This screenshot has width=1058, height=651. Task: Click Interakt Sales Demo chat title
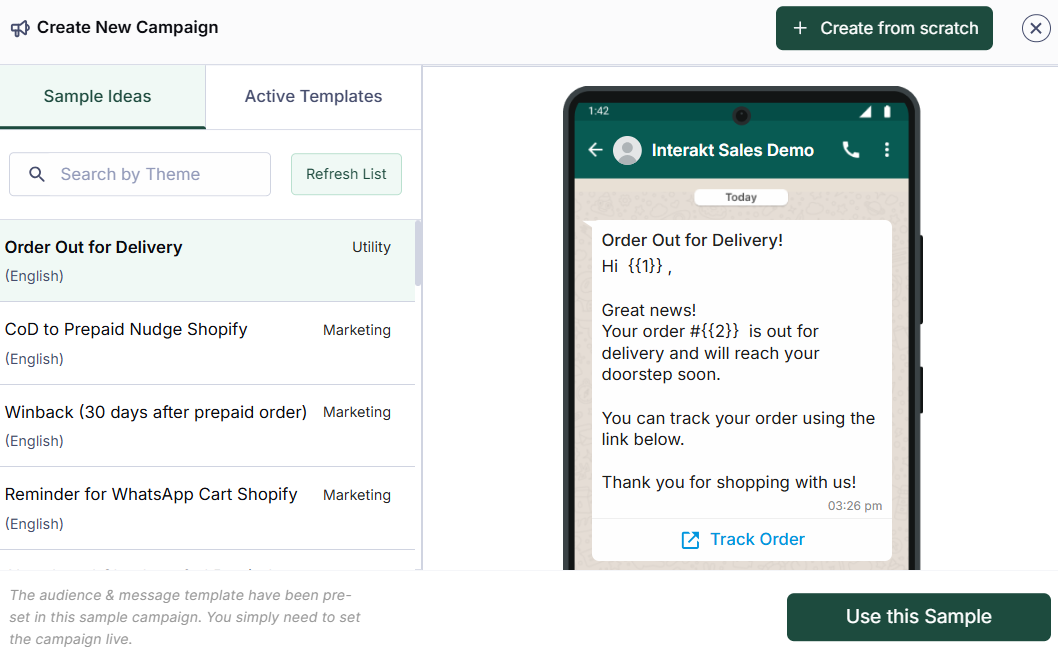[x=732, y=150]
